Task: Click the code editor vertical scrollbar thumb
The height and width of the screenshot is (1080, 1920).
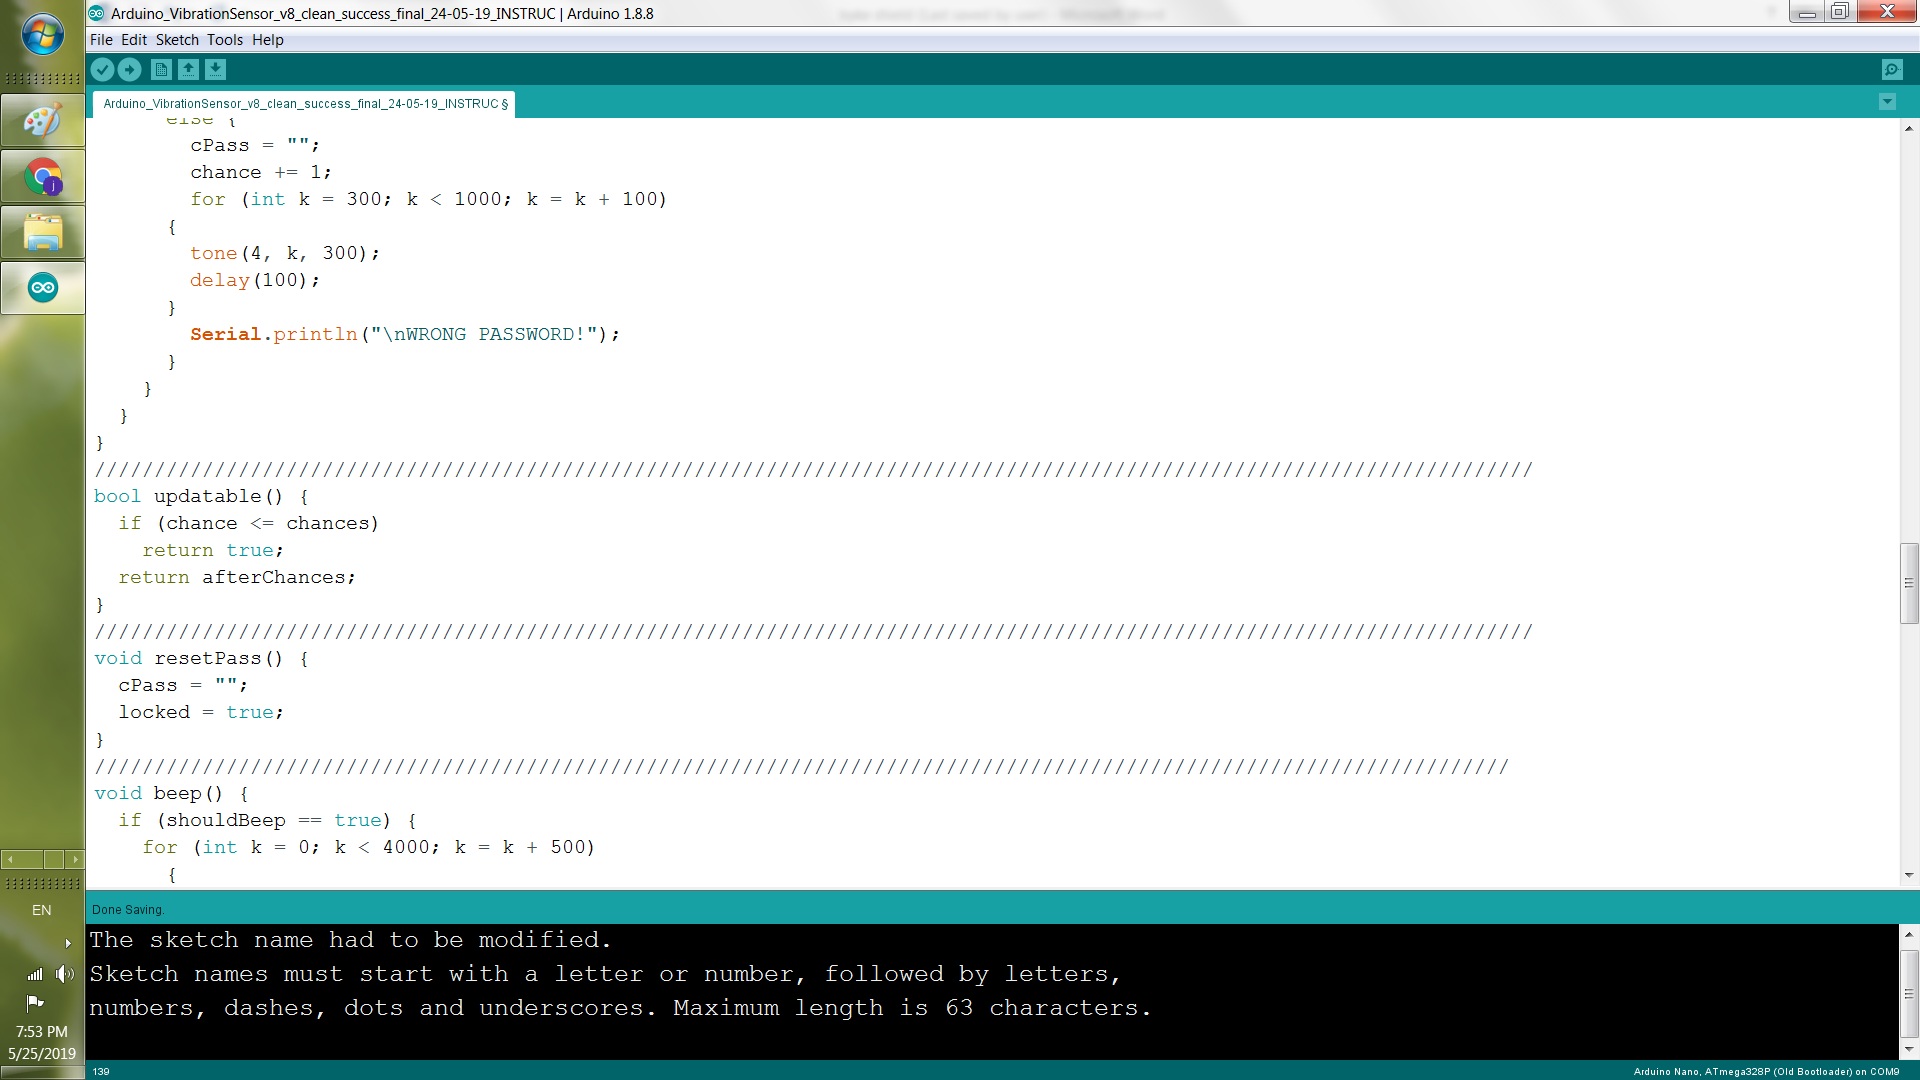Action: 1909,583
